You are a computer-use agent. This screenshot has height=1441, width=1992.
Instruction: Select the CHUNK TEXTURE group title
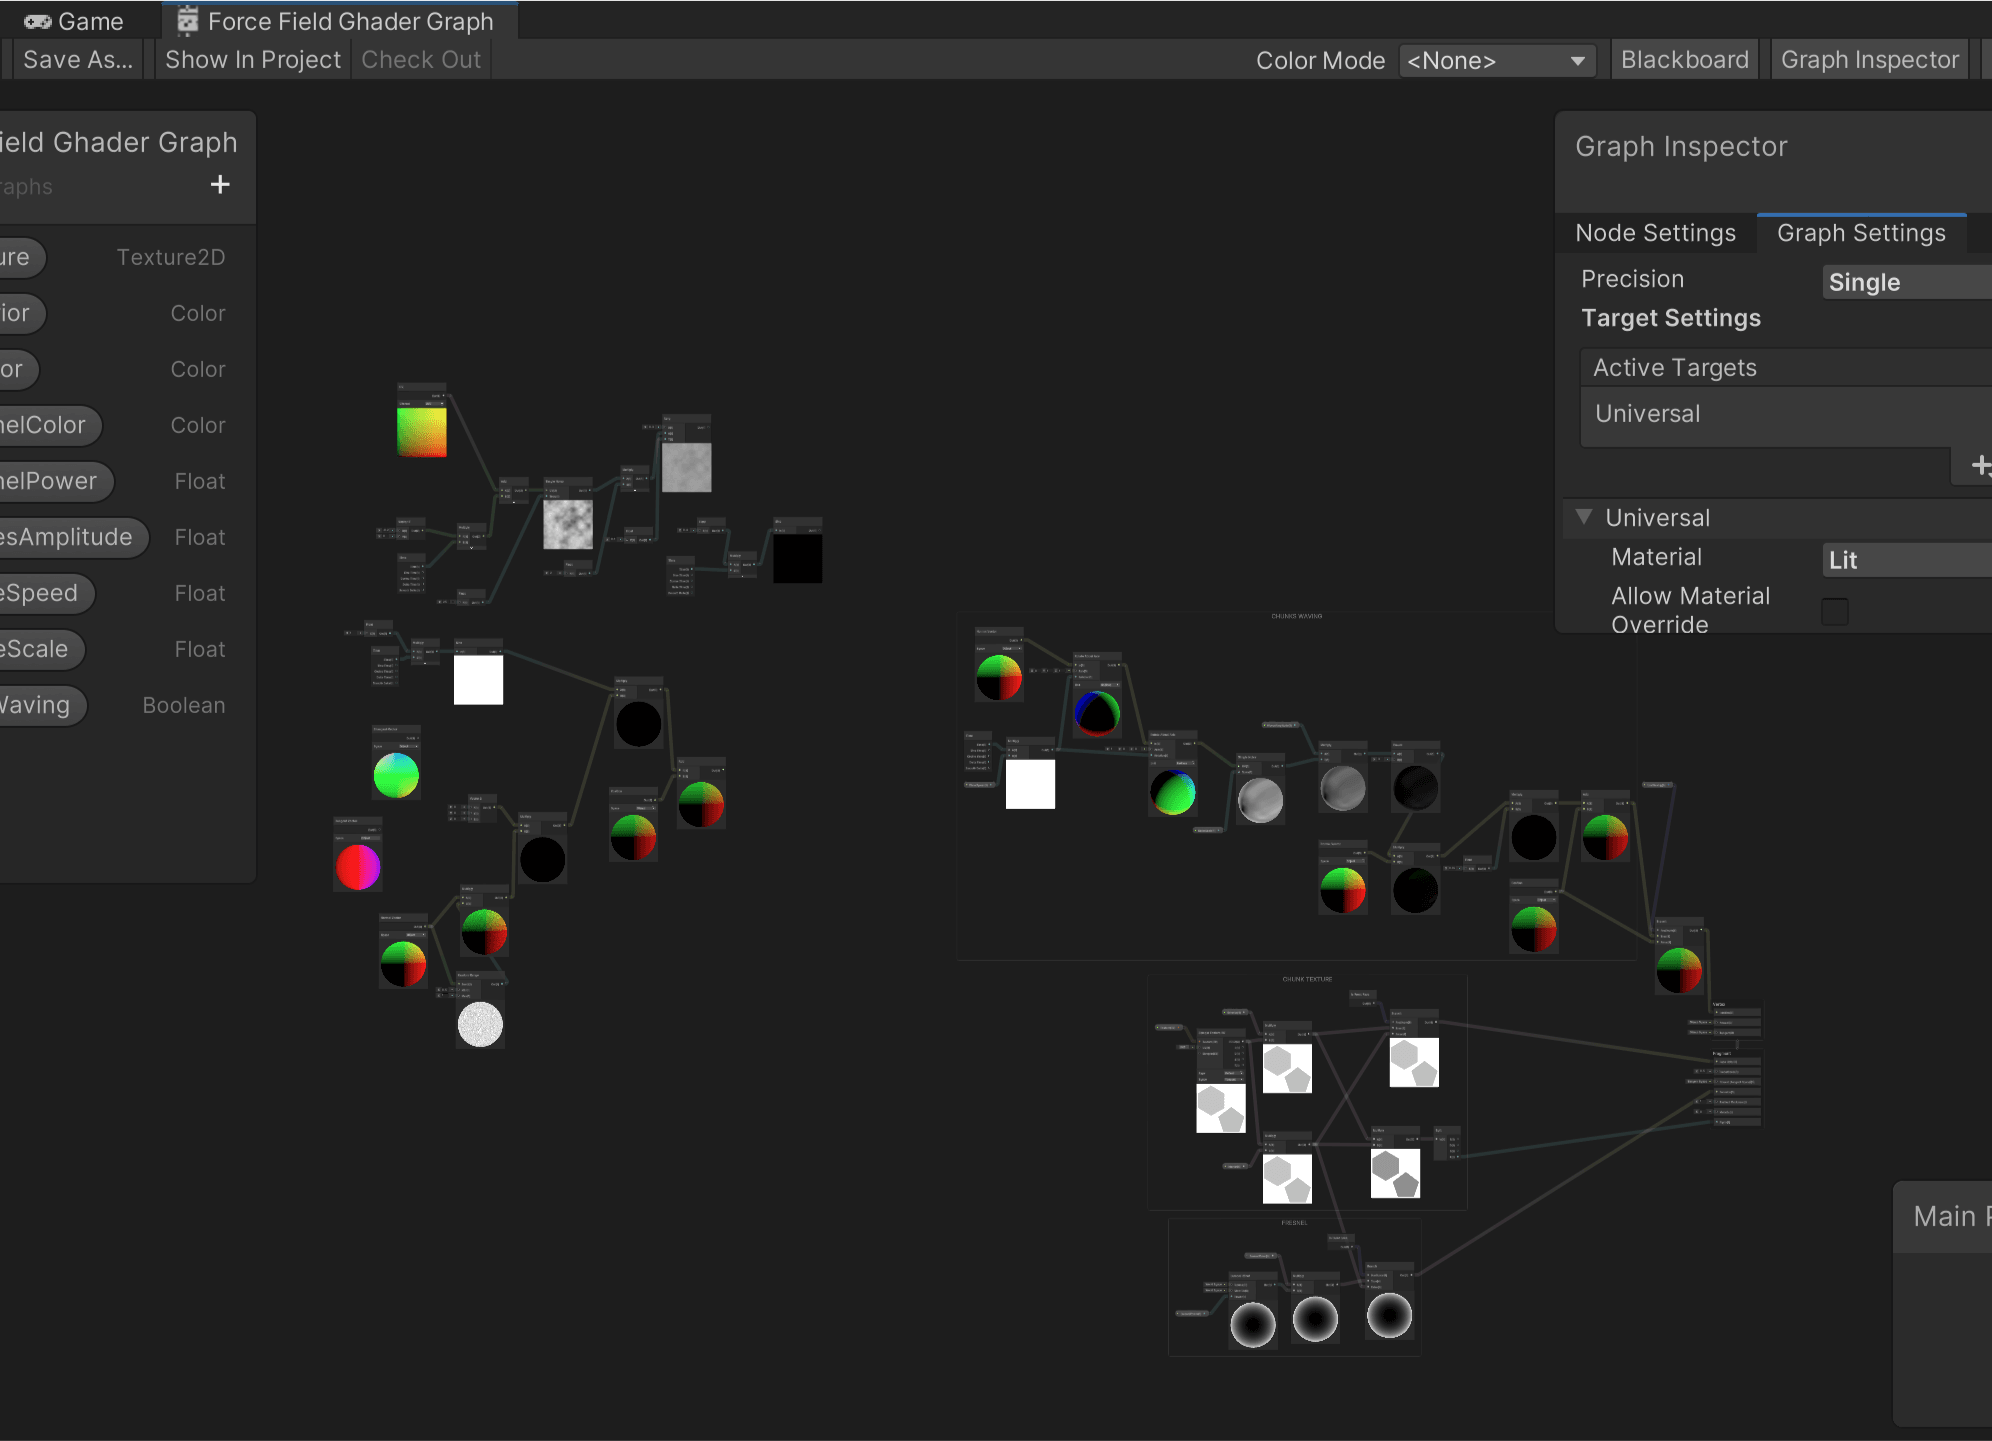coord(1307,979)
